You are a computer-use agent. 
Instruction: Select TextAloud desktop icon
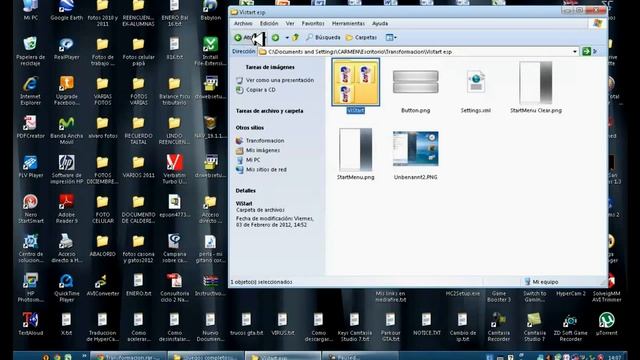pyautogui.click(x=31, y=324)
